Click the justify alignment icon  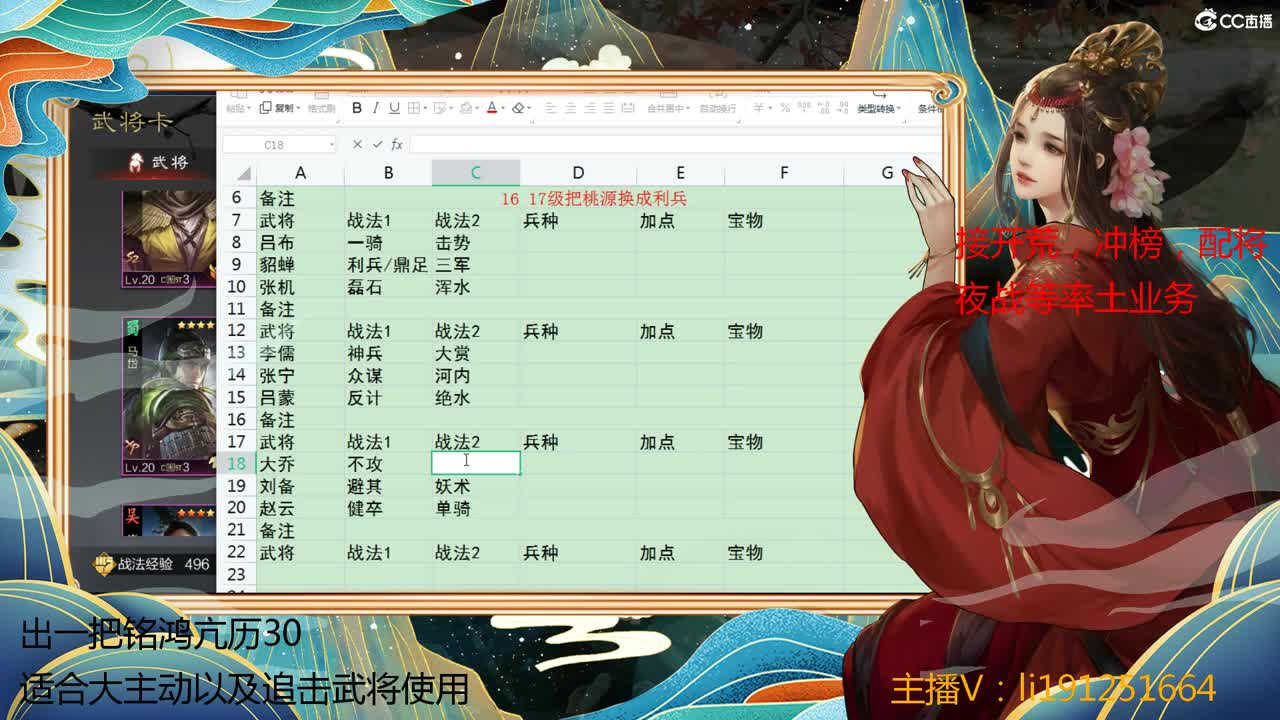pos(608,108)
